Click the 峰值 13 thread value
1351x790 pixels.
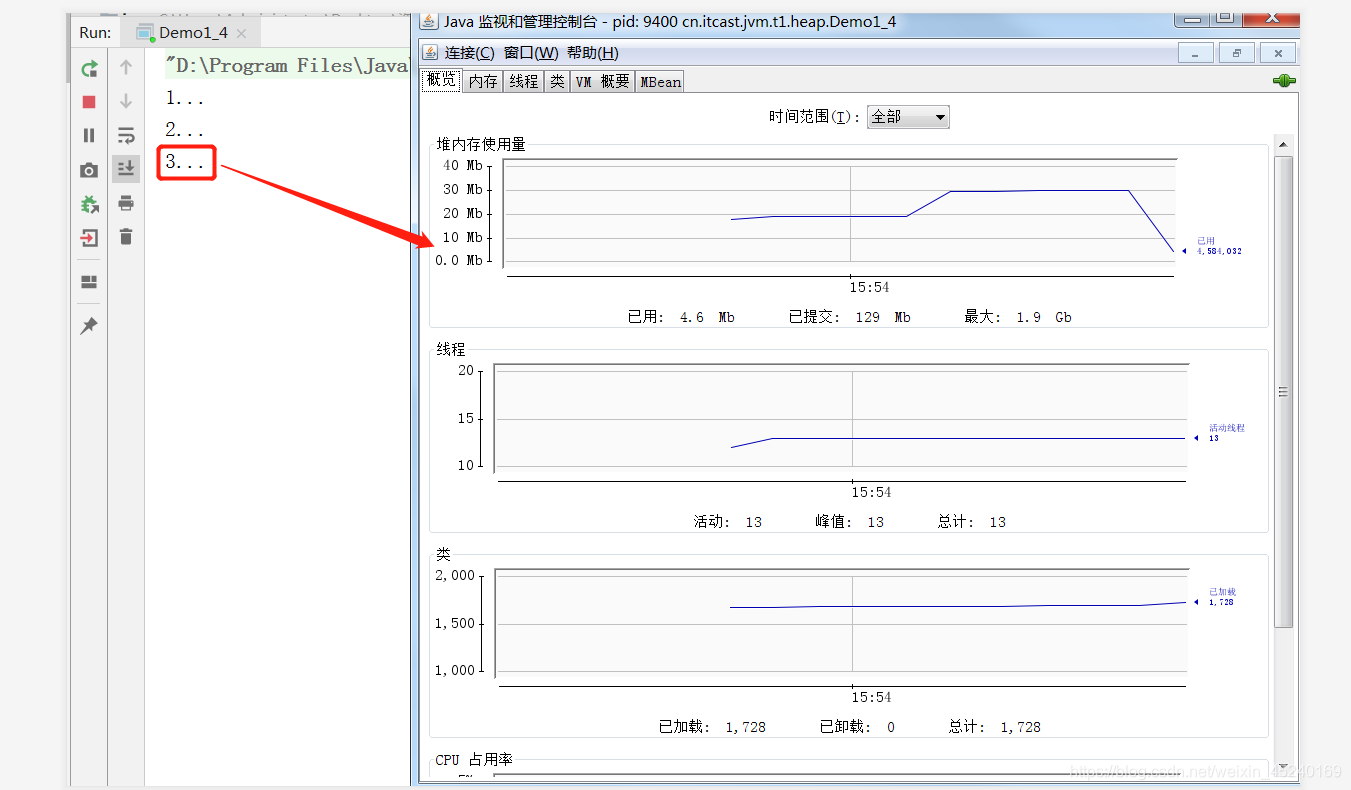pyautogui.click(x=850, y=522)
